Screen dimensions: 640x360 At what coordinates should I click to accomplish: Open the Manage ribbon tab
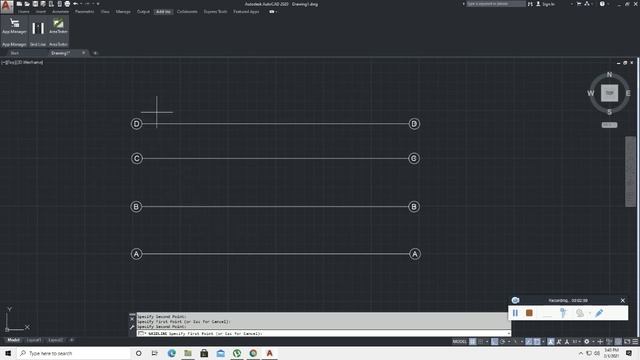click(123, 12)
